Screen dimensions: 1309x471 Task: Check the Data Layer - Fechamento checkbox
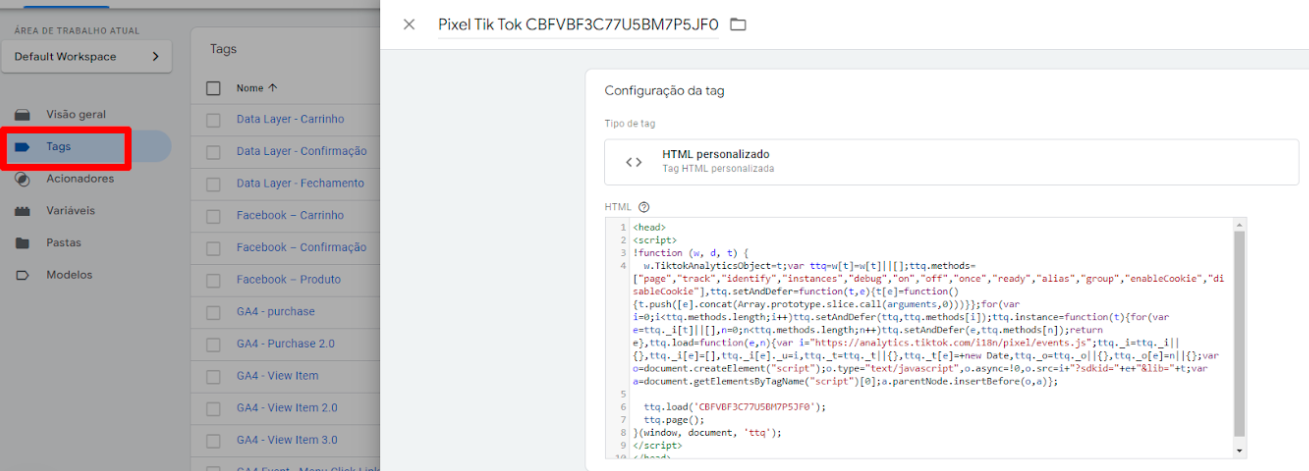(x=213, y=184)
